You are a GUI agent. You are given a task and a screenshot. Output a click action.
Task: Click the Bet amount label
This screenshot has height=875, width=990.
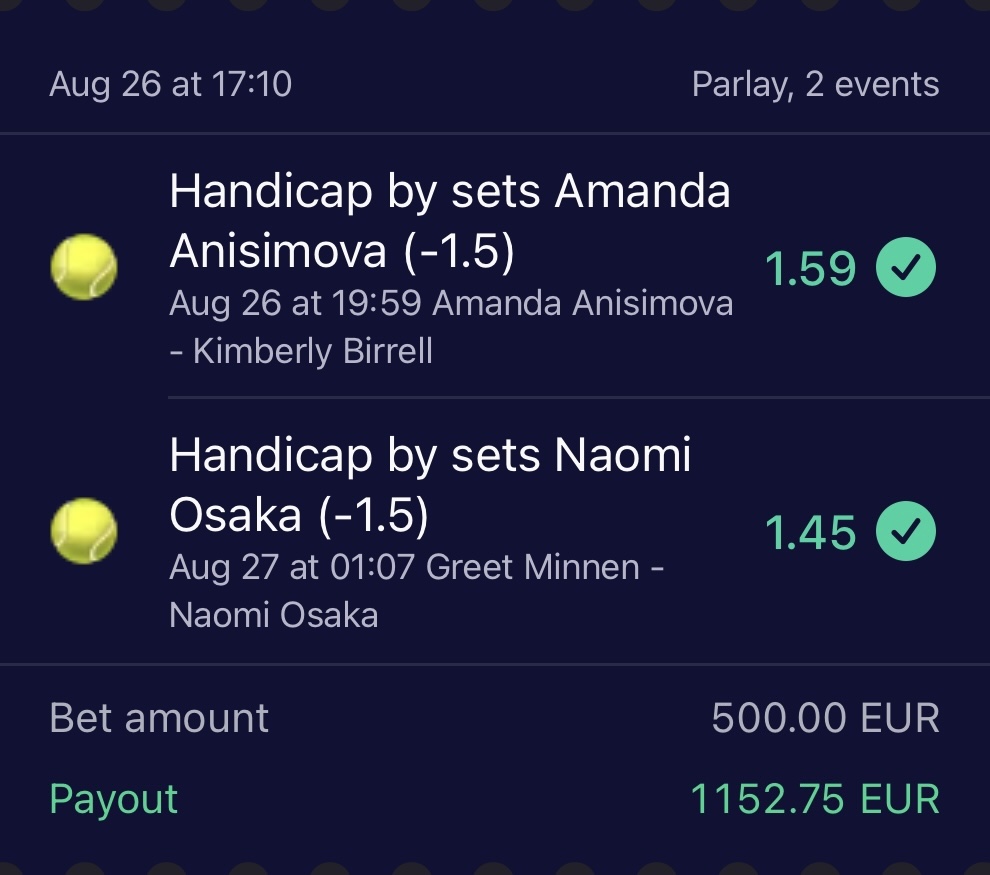click(159, 718)
